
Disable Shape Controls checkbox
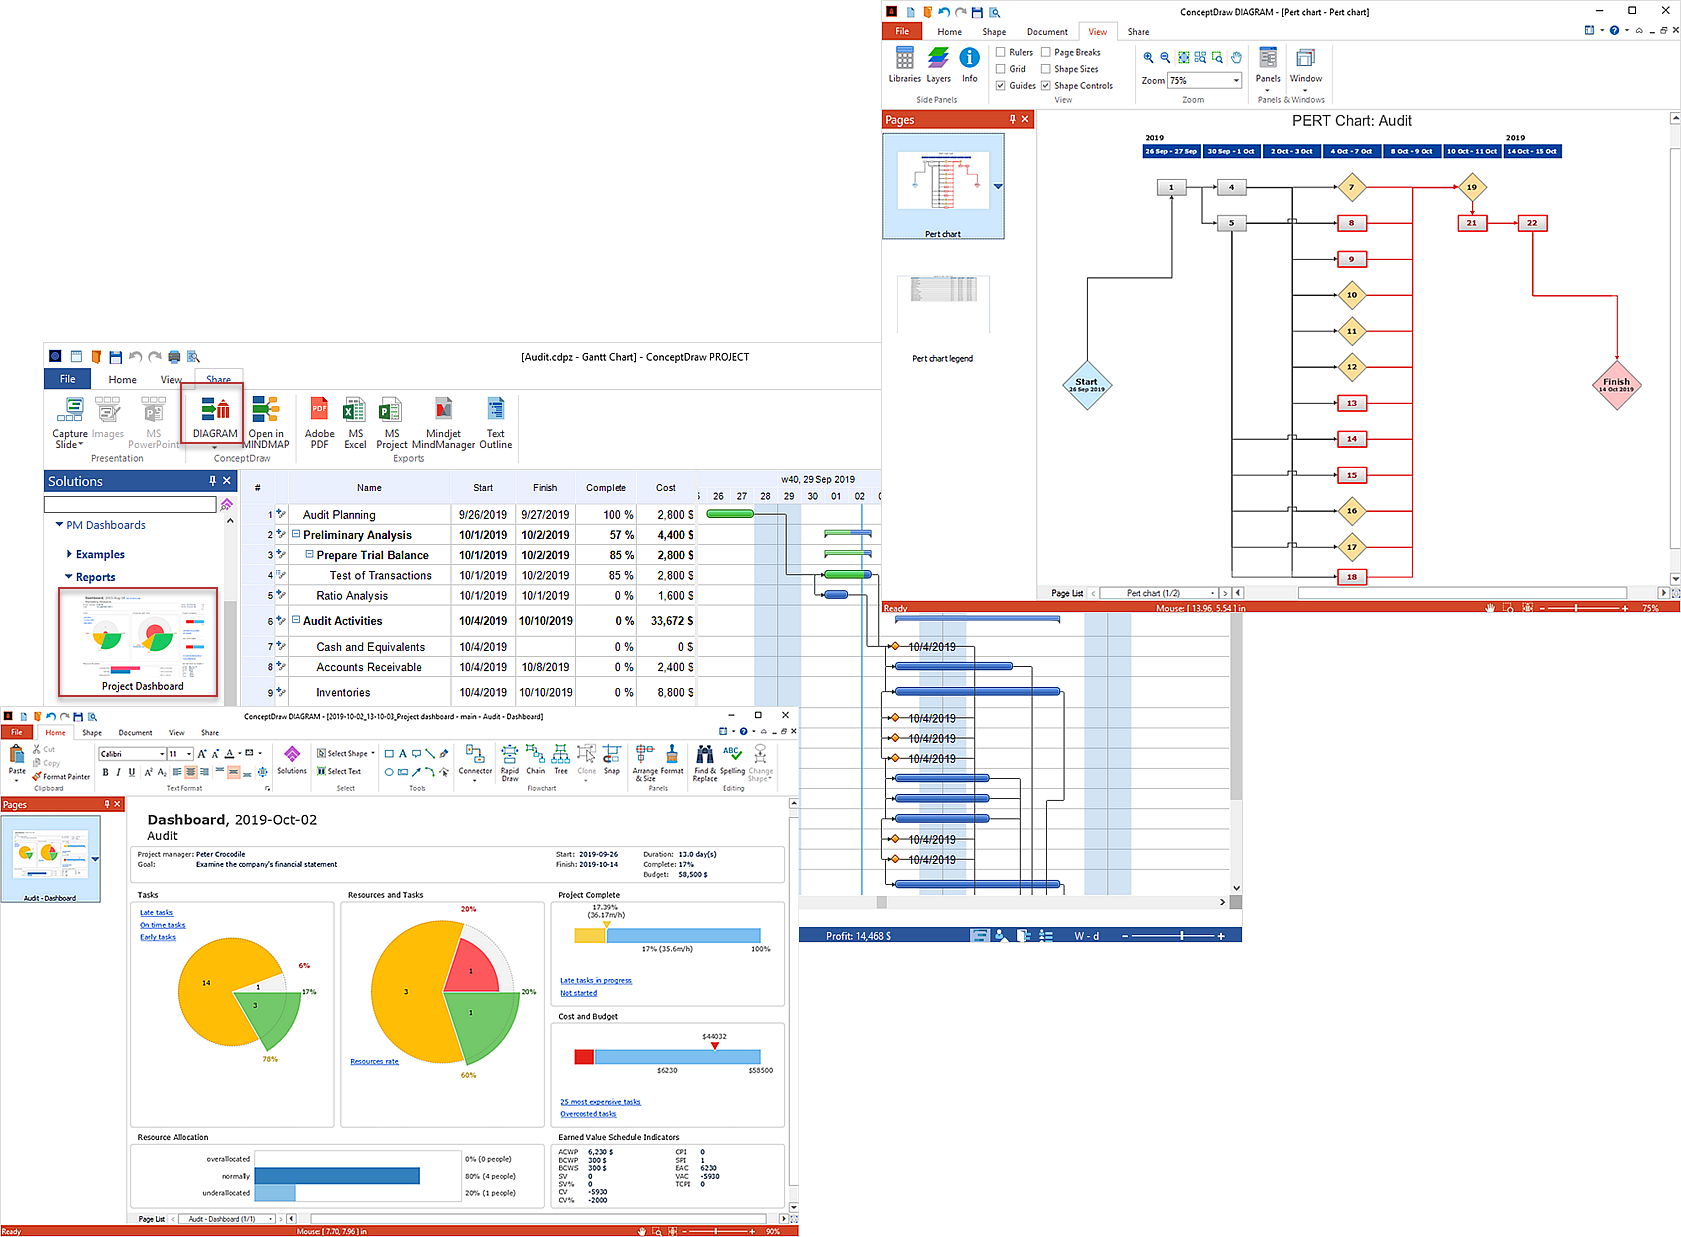coord(1046,86)
